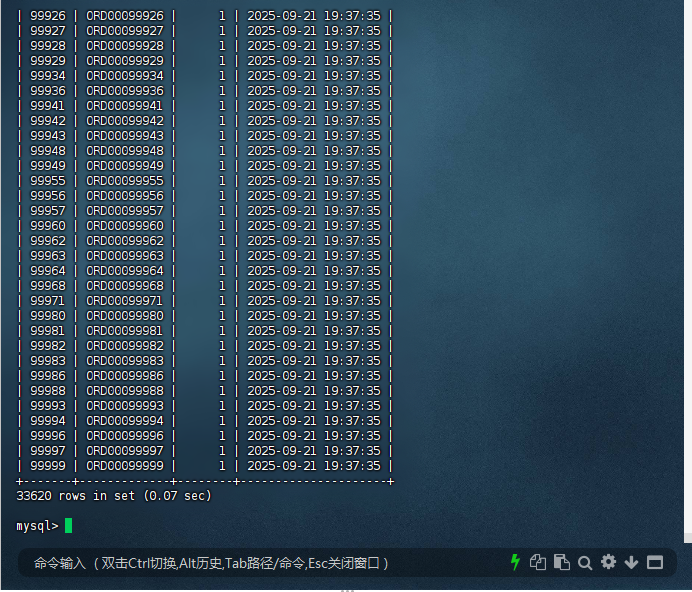This screenshot has width=692, height=592.
Task: Click the mysql> prompt cursor
Action: click(68, 526)
